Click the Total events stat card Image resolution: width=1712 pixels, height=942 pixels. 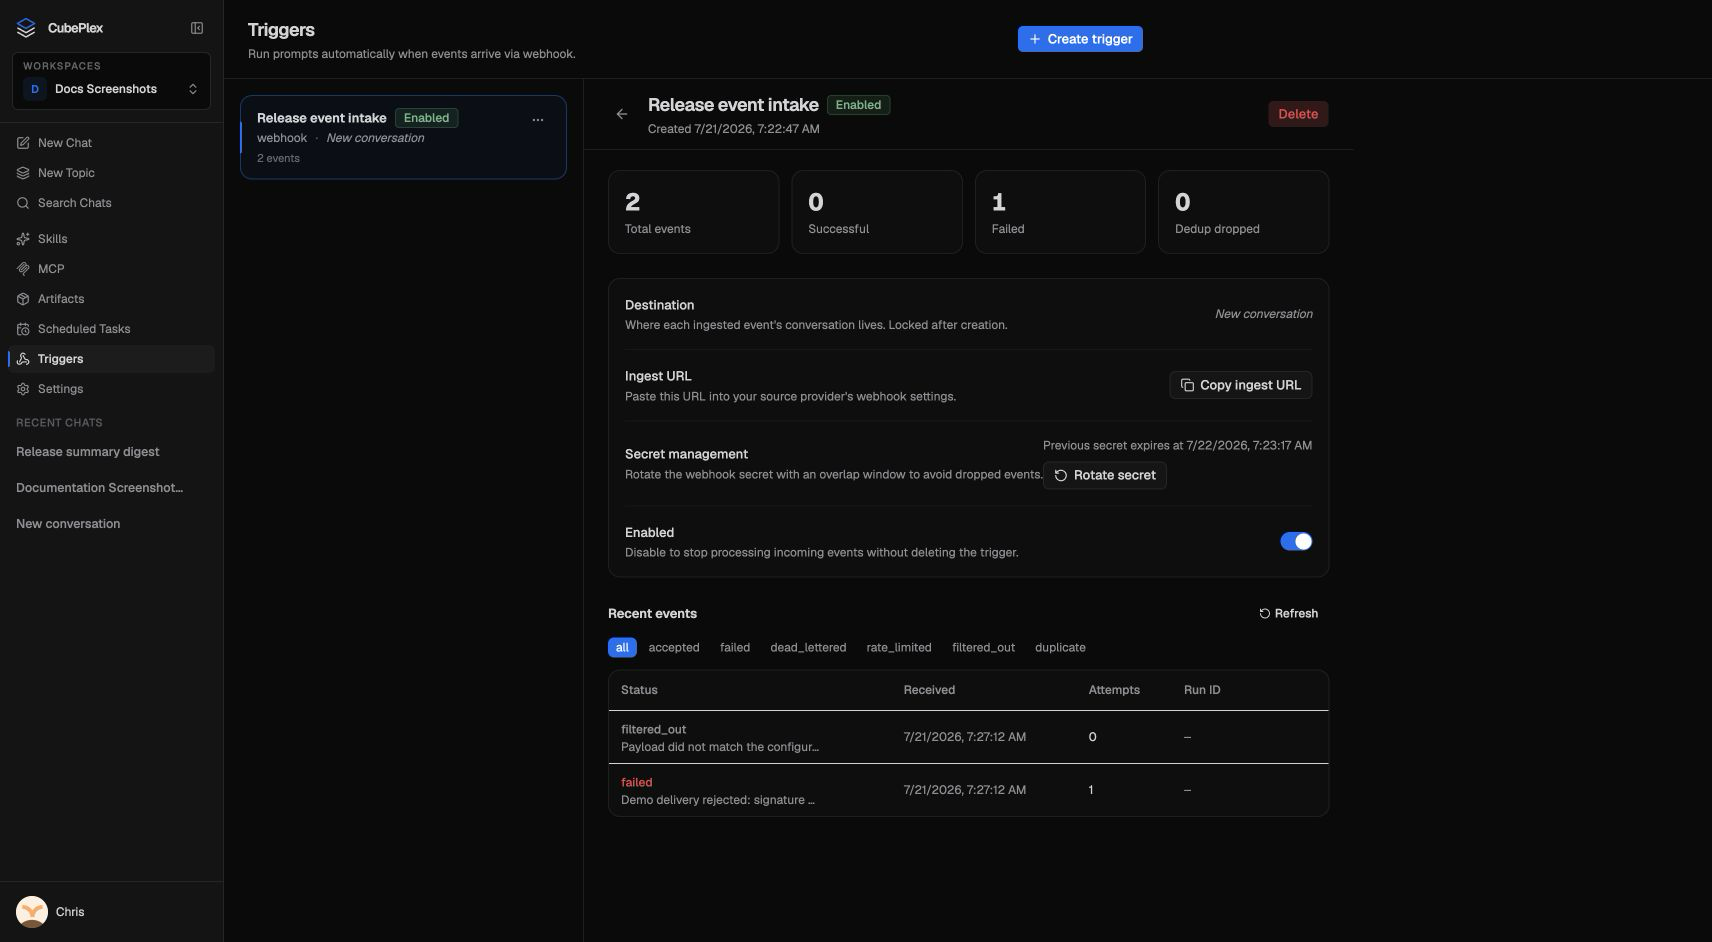693,212
